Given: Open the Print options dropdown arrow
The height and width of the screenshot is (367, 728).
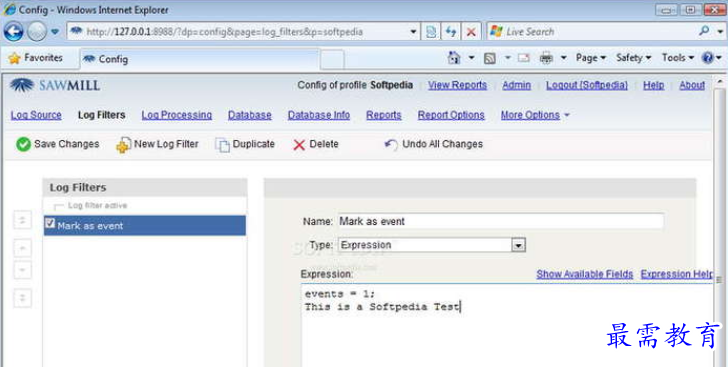Looking at the screenshot, I should (x=564, y=58).
